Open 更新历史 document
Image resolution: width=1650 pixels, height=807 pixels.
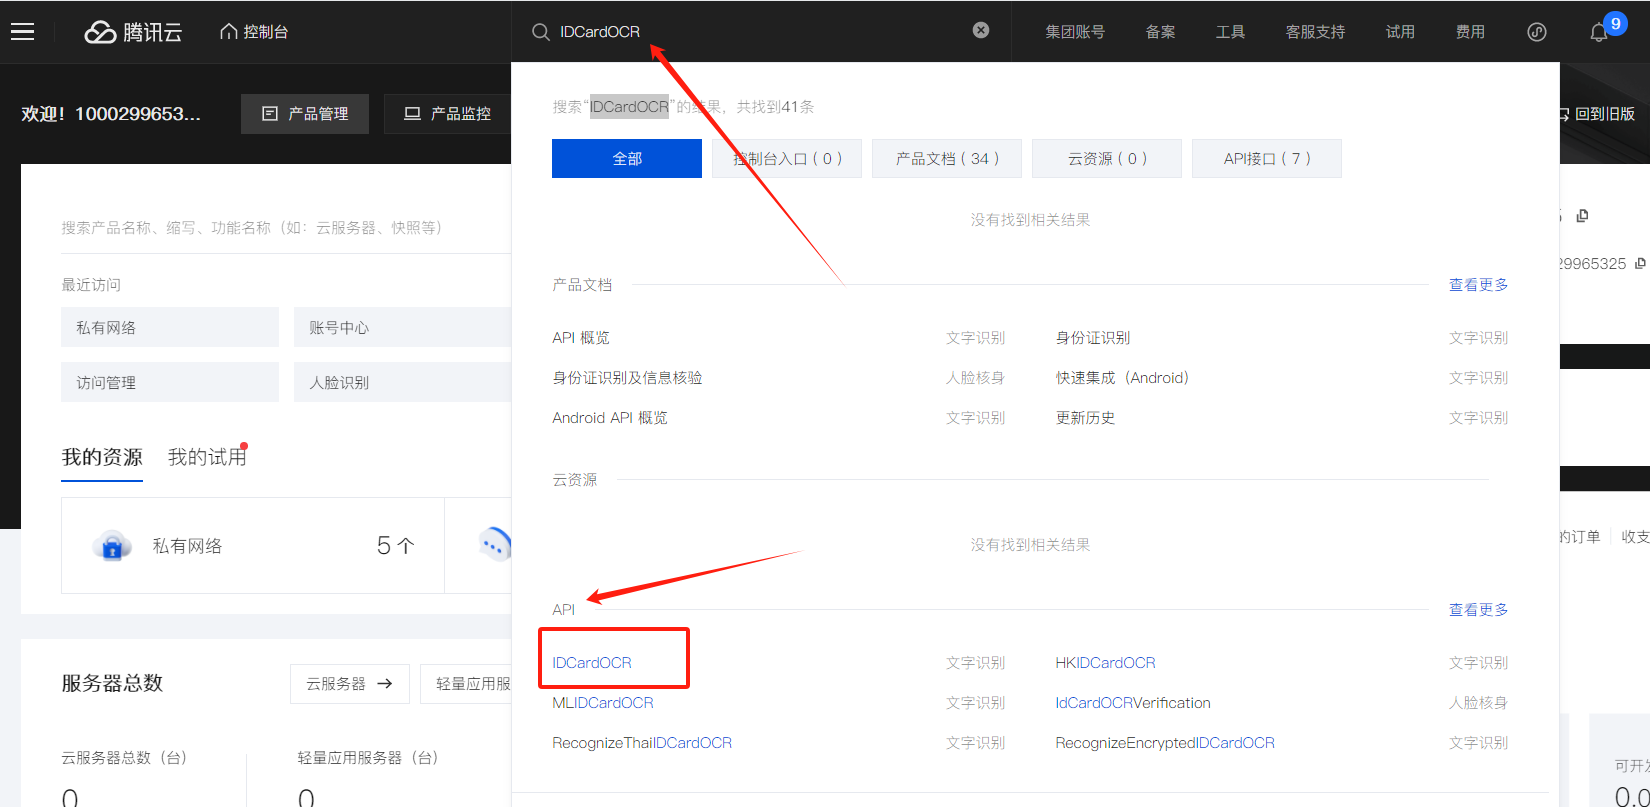[x=1085, y=418]
